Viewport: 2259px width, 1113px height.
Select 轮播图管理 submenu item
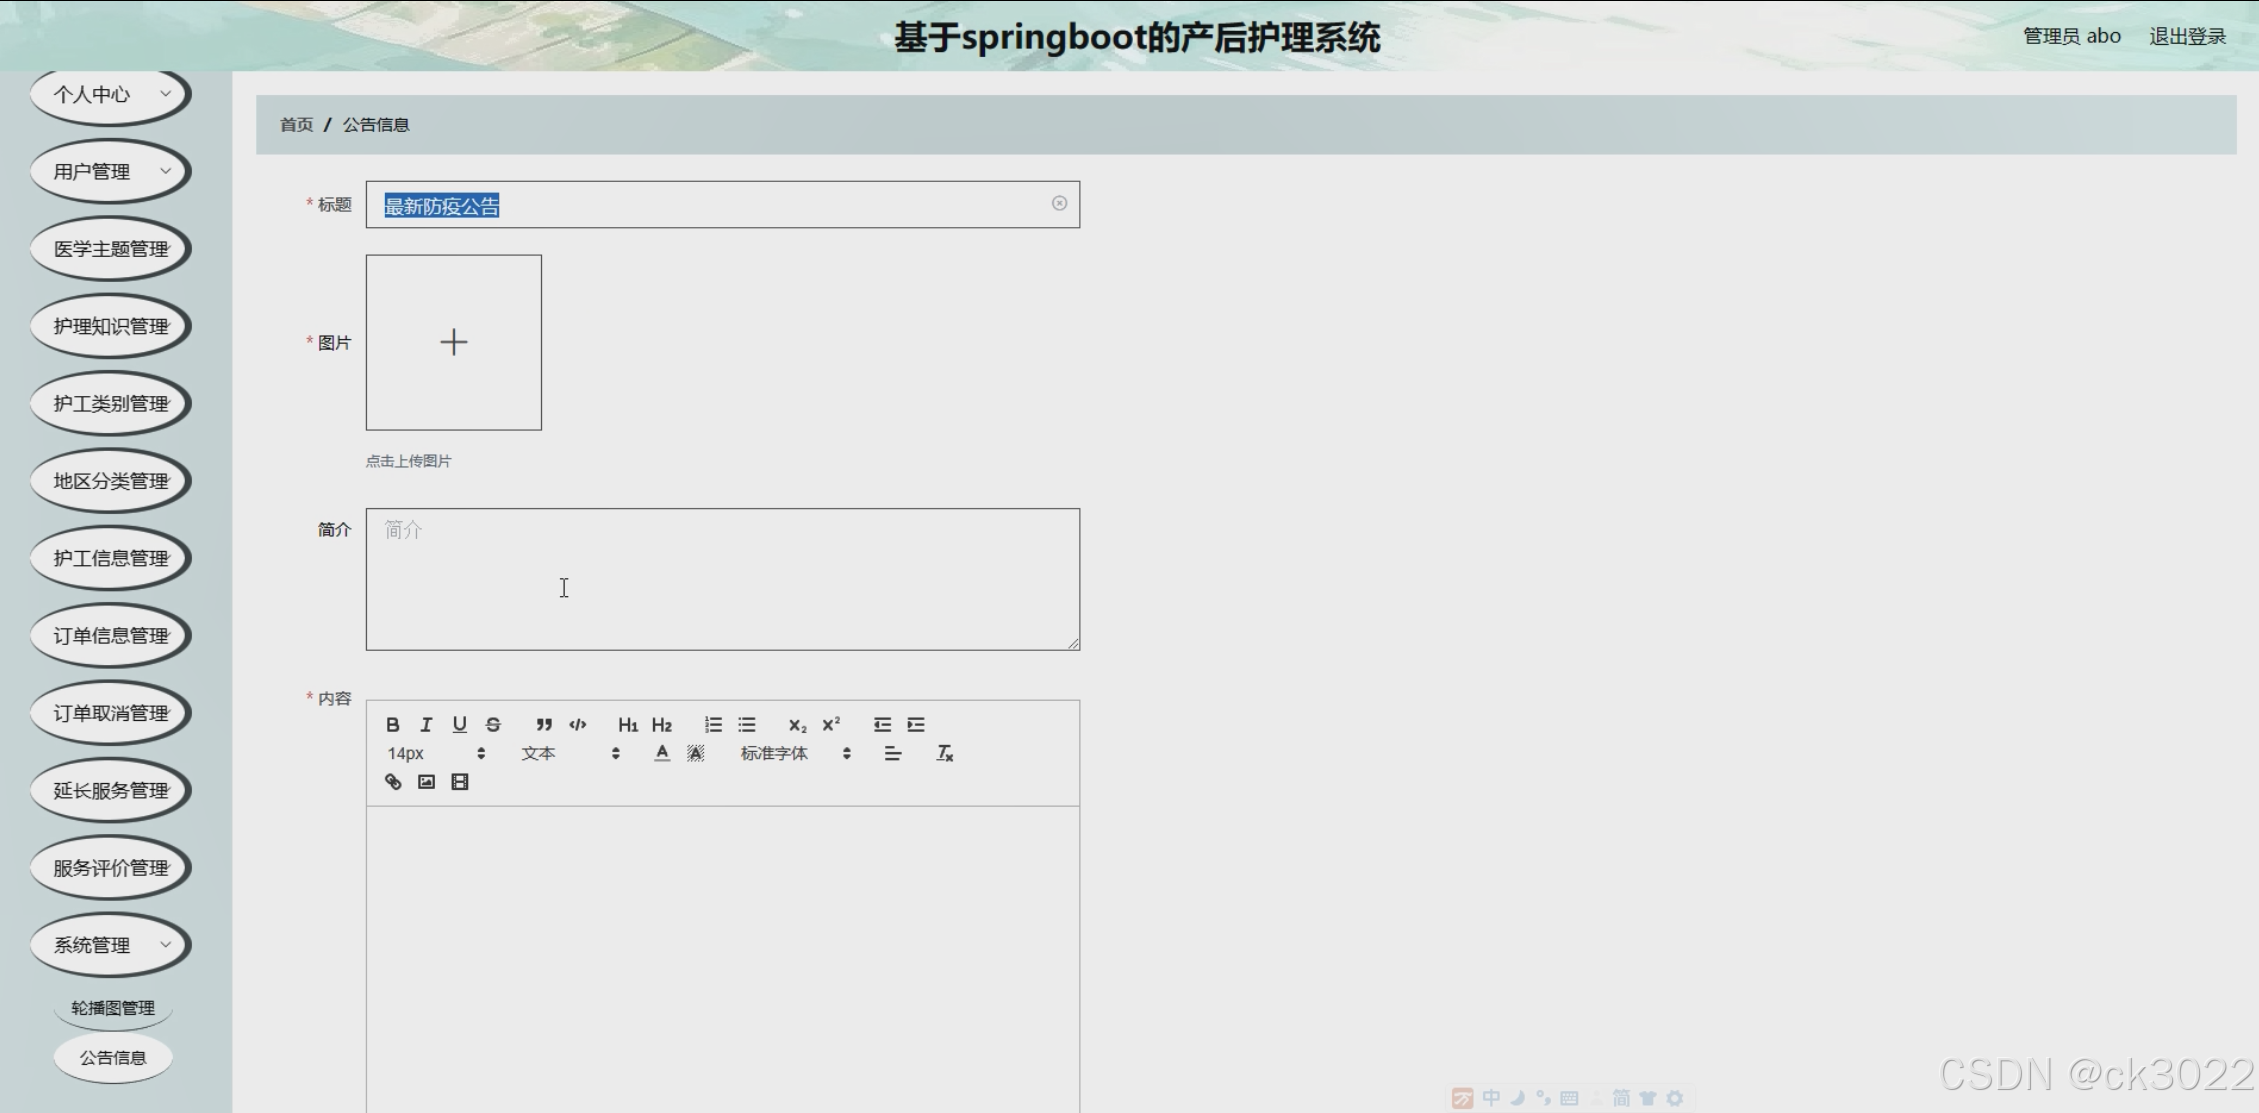[x=113, y=1008]
